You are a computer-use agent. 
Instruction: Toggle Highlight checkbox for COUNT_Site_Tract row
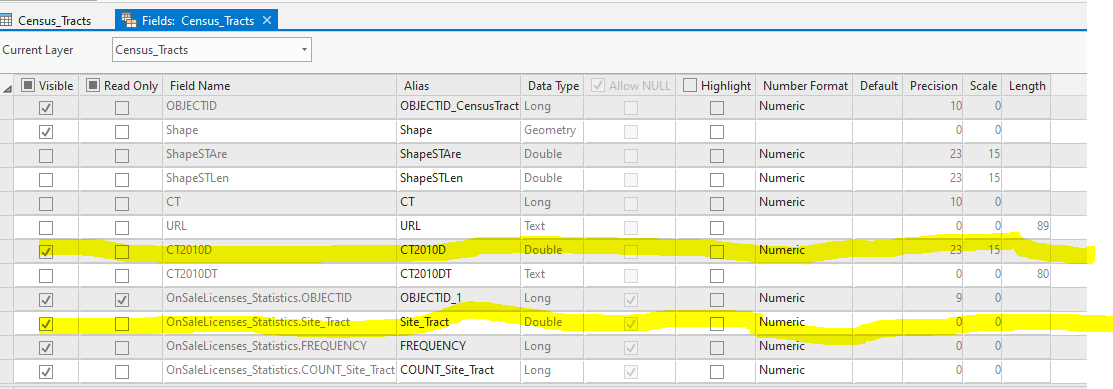tap(717, 371)
